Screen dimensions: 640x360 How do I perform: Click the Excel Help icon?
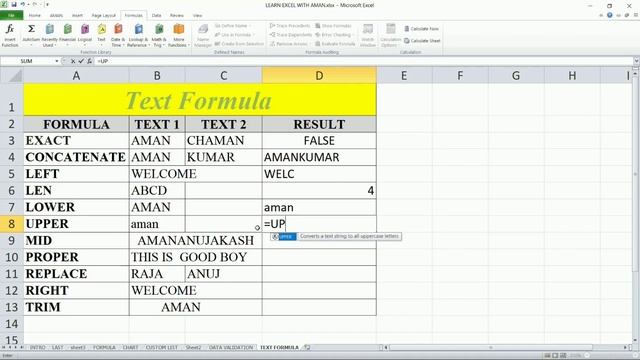coord(609,15)
